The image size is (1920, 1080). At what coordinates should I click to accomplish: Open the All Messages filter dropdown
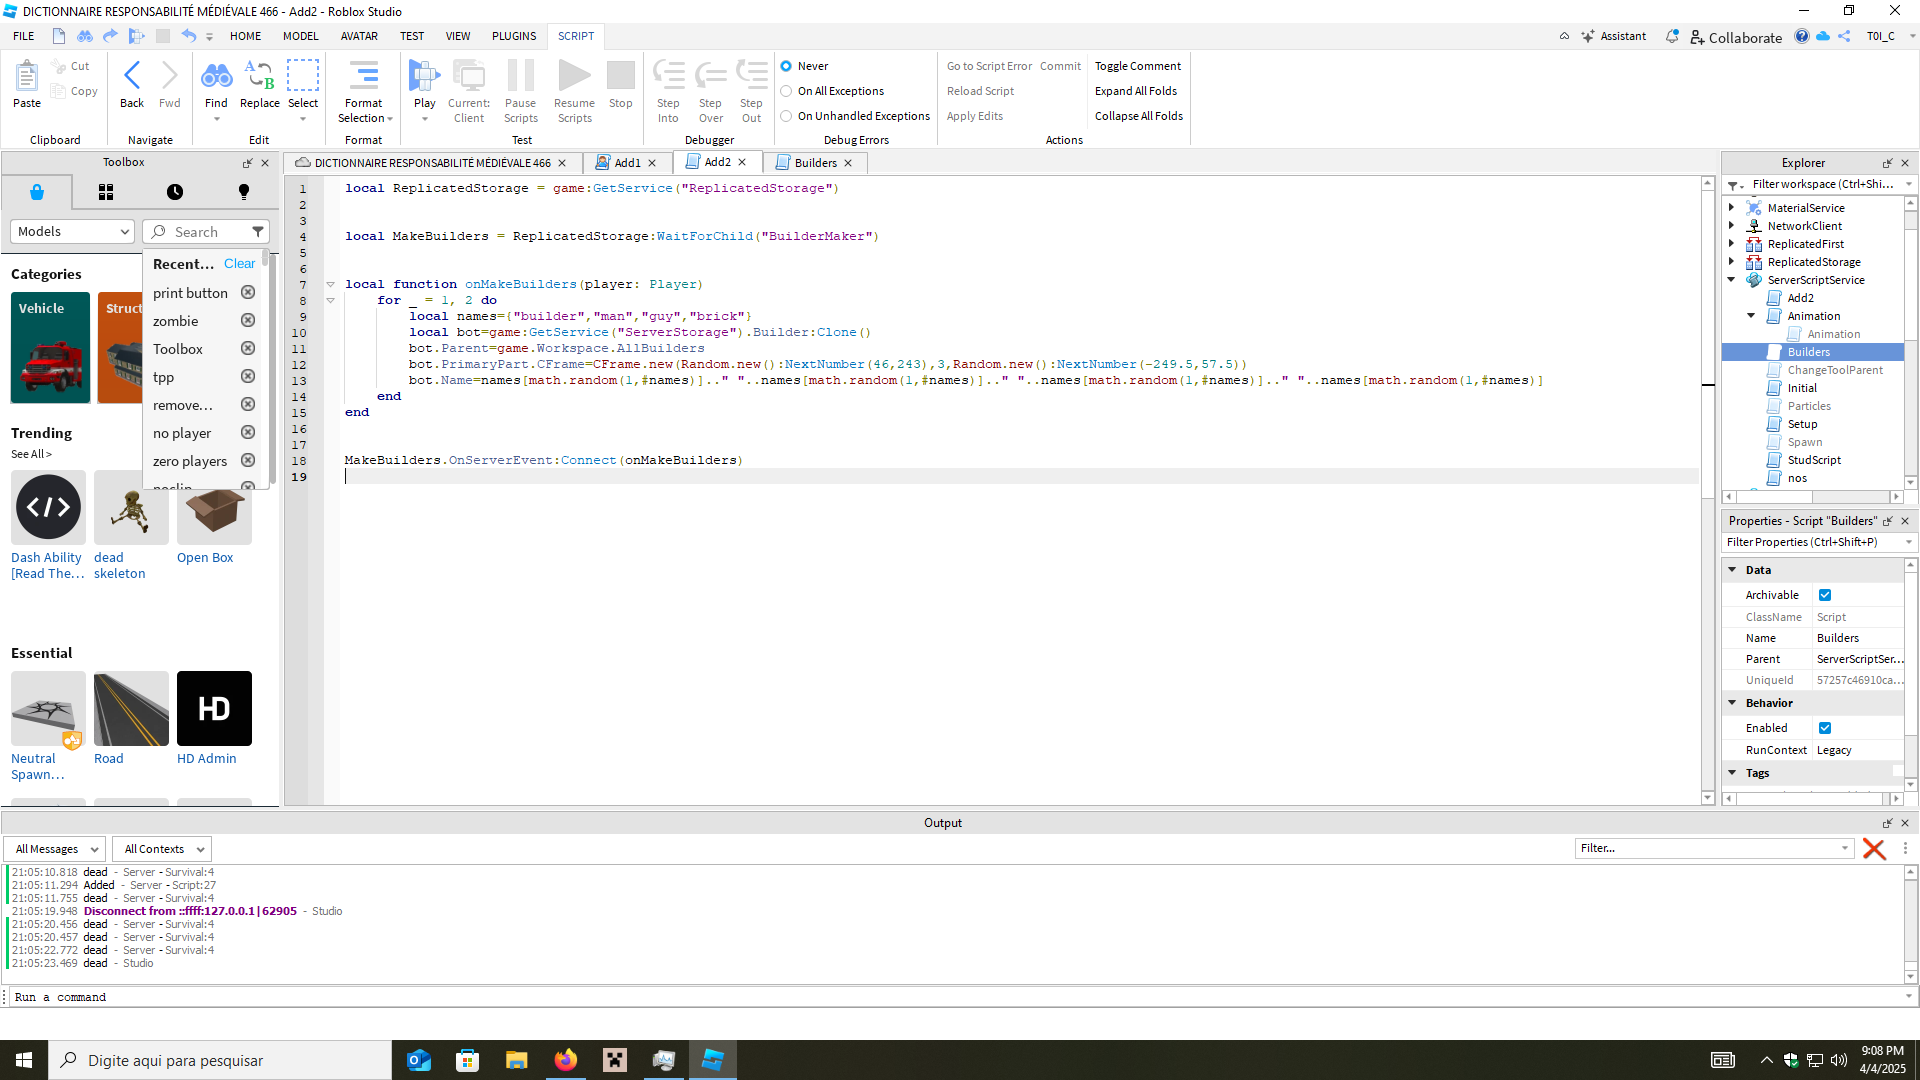(x=56, y=849)
